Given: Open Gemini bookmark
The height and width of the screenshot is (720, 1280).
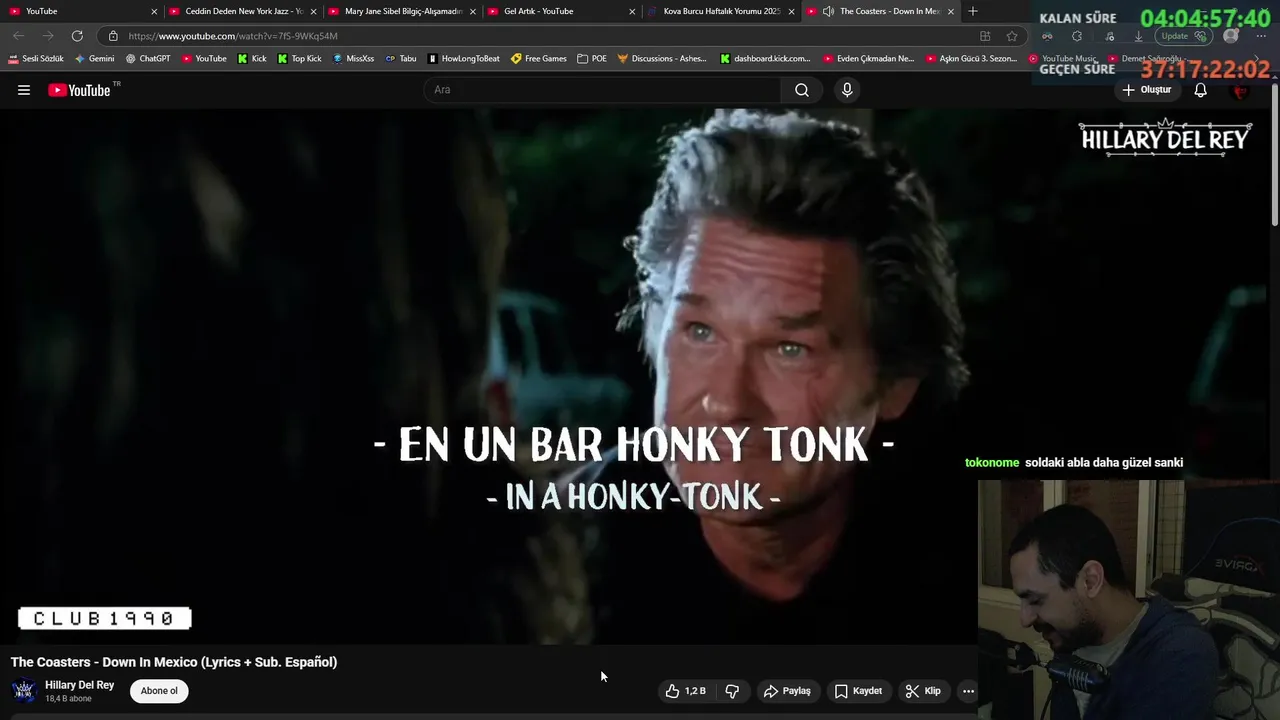Looking at the screenshot, I should point(95,59).
